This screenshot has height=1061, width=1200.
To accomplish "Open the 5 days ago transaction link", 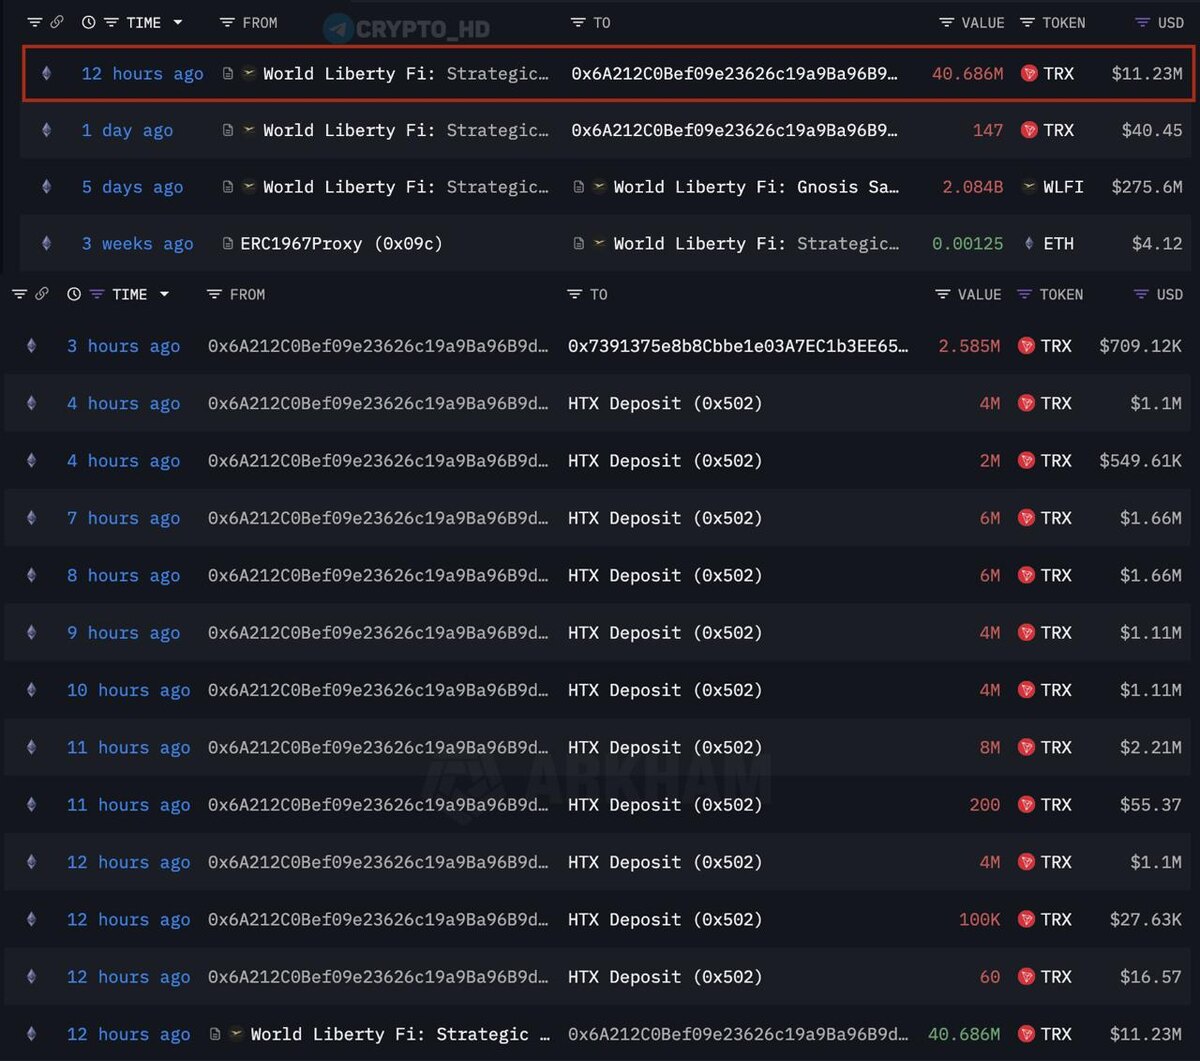I will pos(132,187).
